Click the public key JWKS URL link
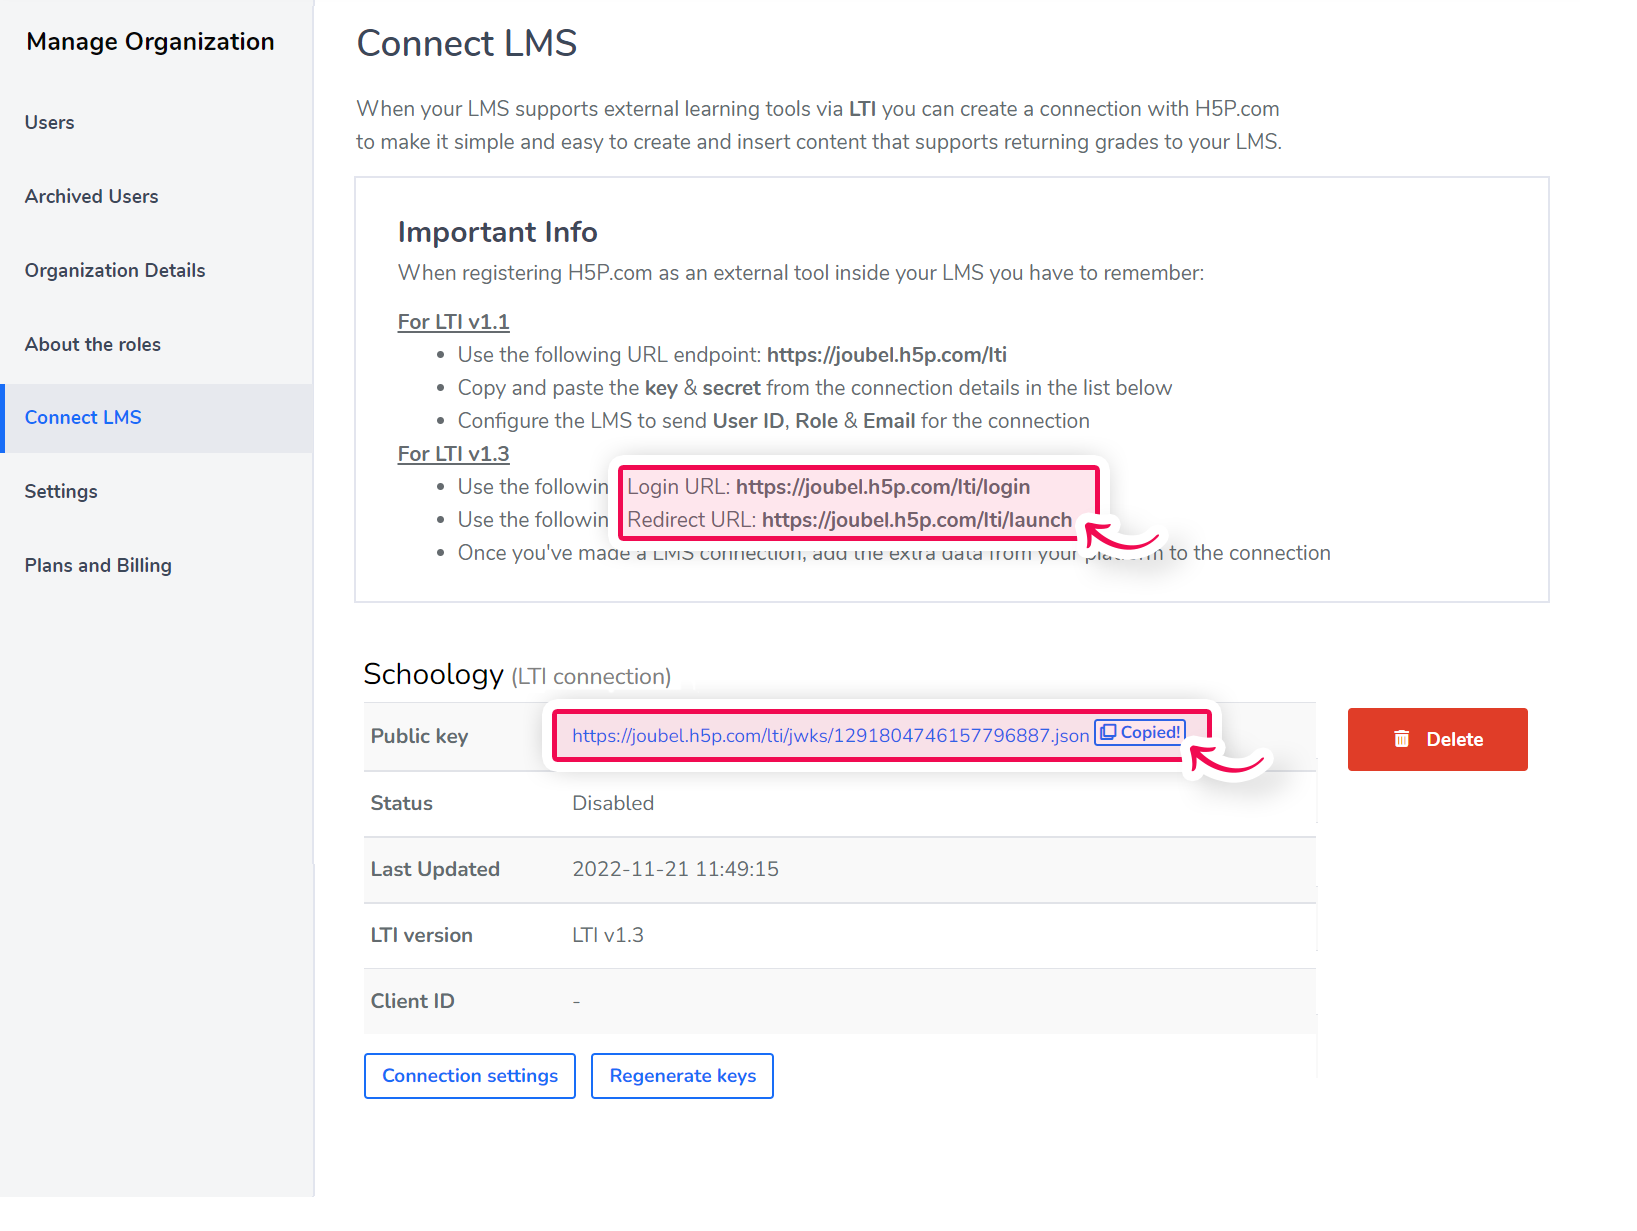The height and width of the screenshot is (1231, 1637). 830,736
